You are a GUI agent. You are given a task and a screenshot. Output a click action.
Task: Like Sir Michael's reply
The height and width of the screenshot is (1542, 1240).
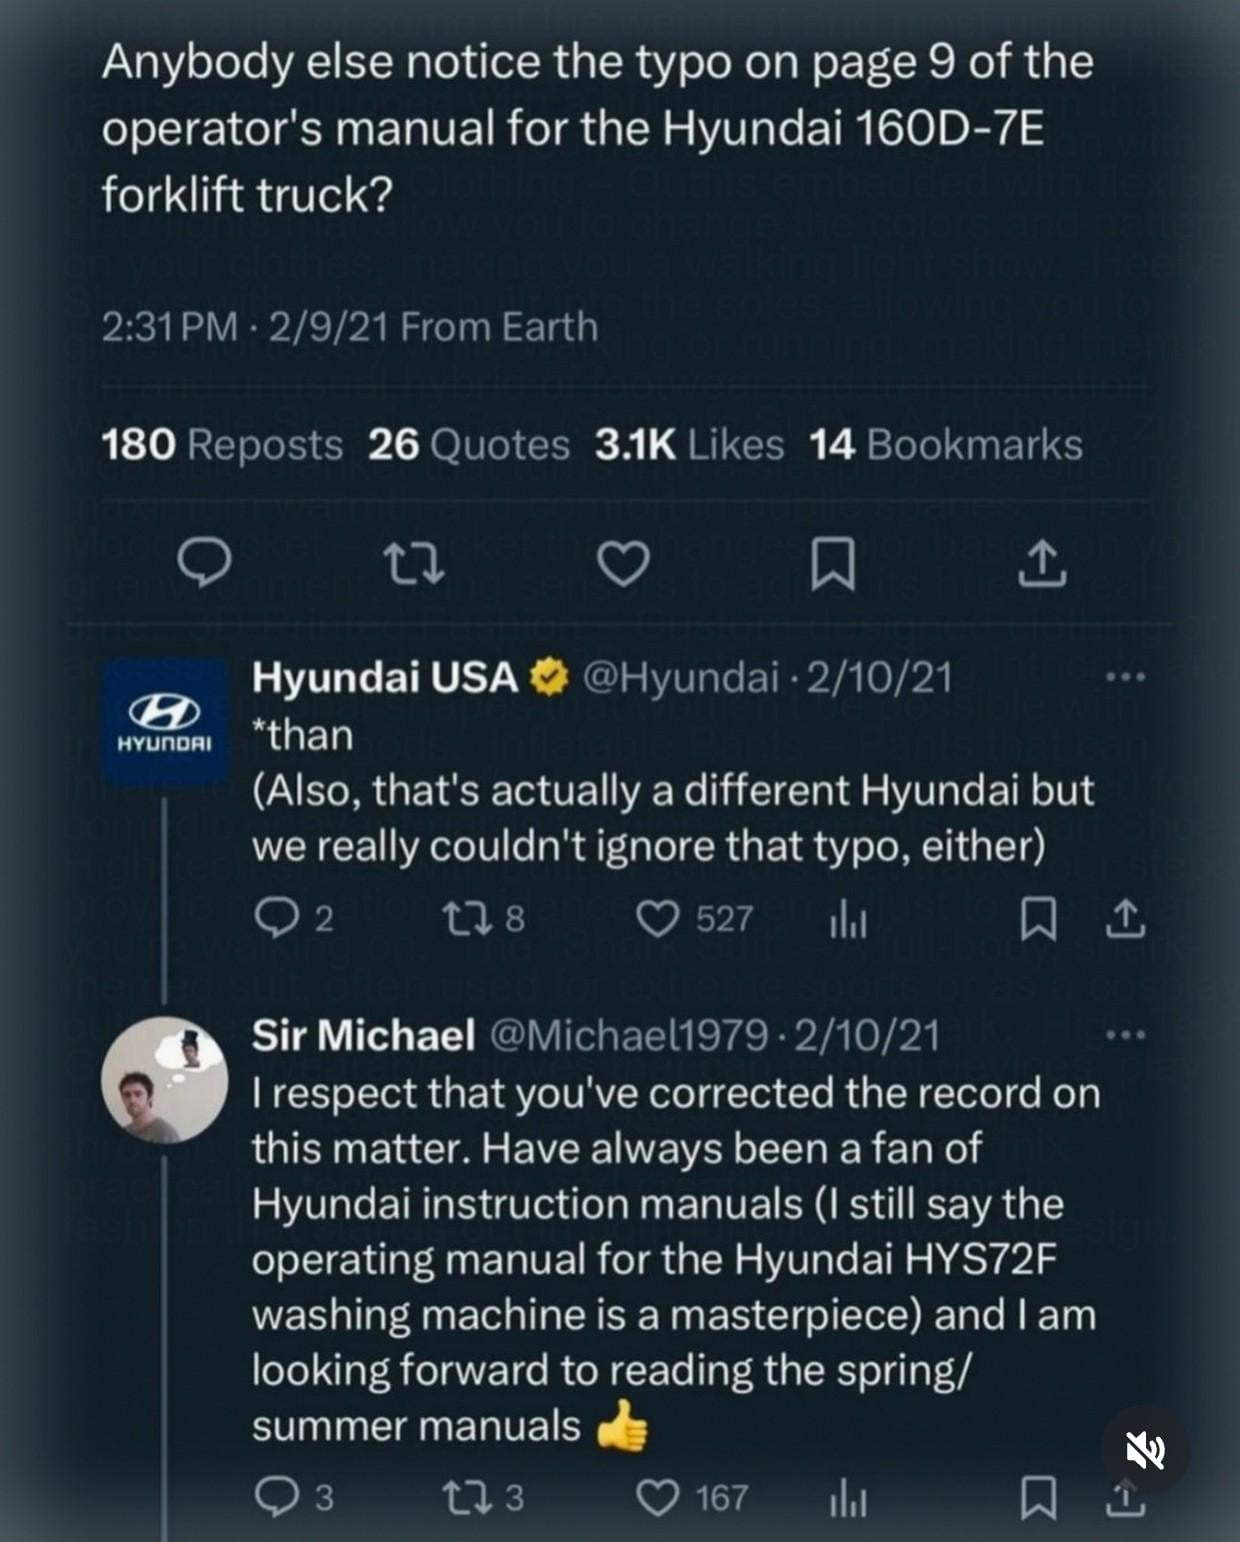[x=658, y=1497]
